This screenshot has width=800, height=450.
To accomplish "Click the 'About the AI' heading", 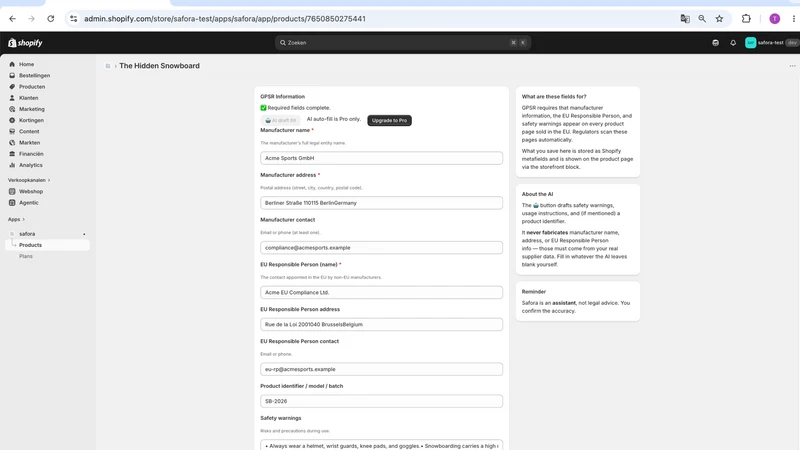I will coord(537,194).
